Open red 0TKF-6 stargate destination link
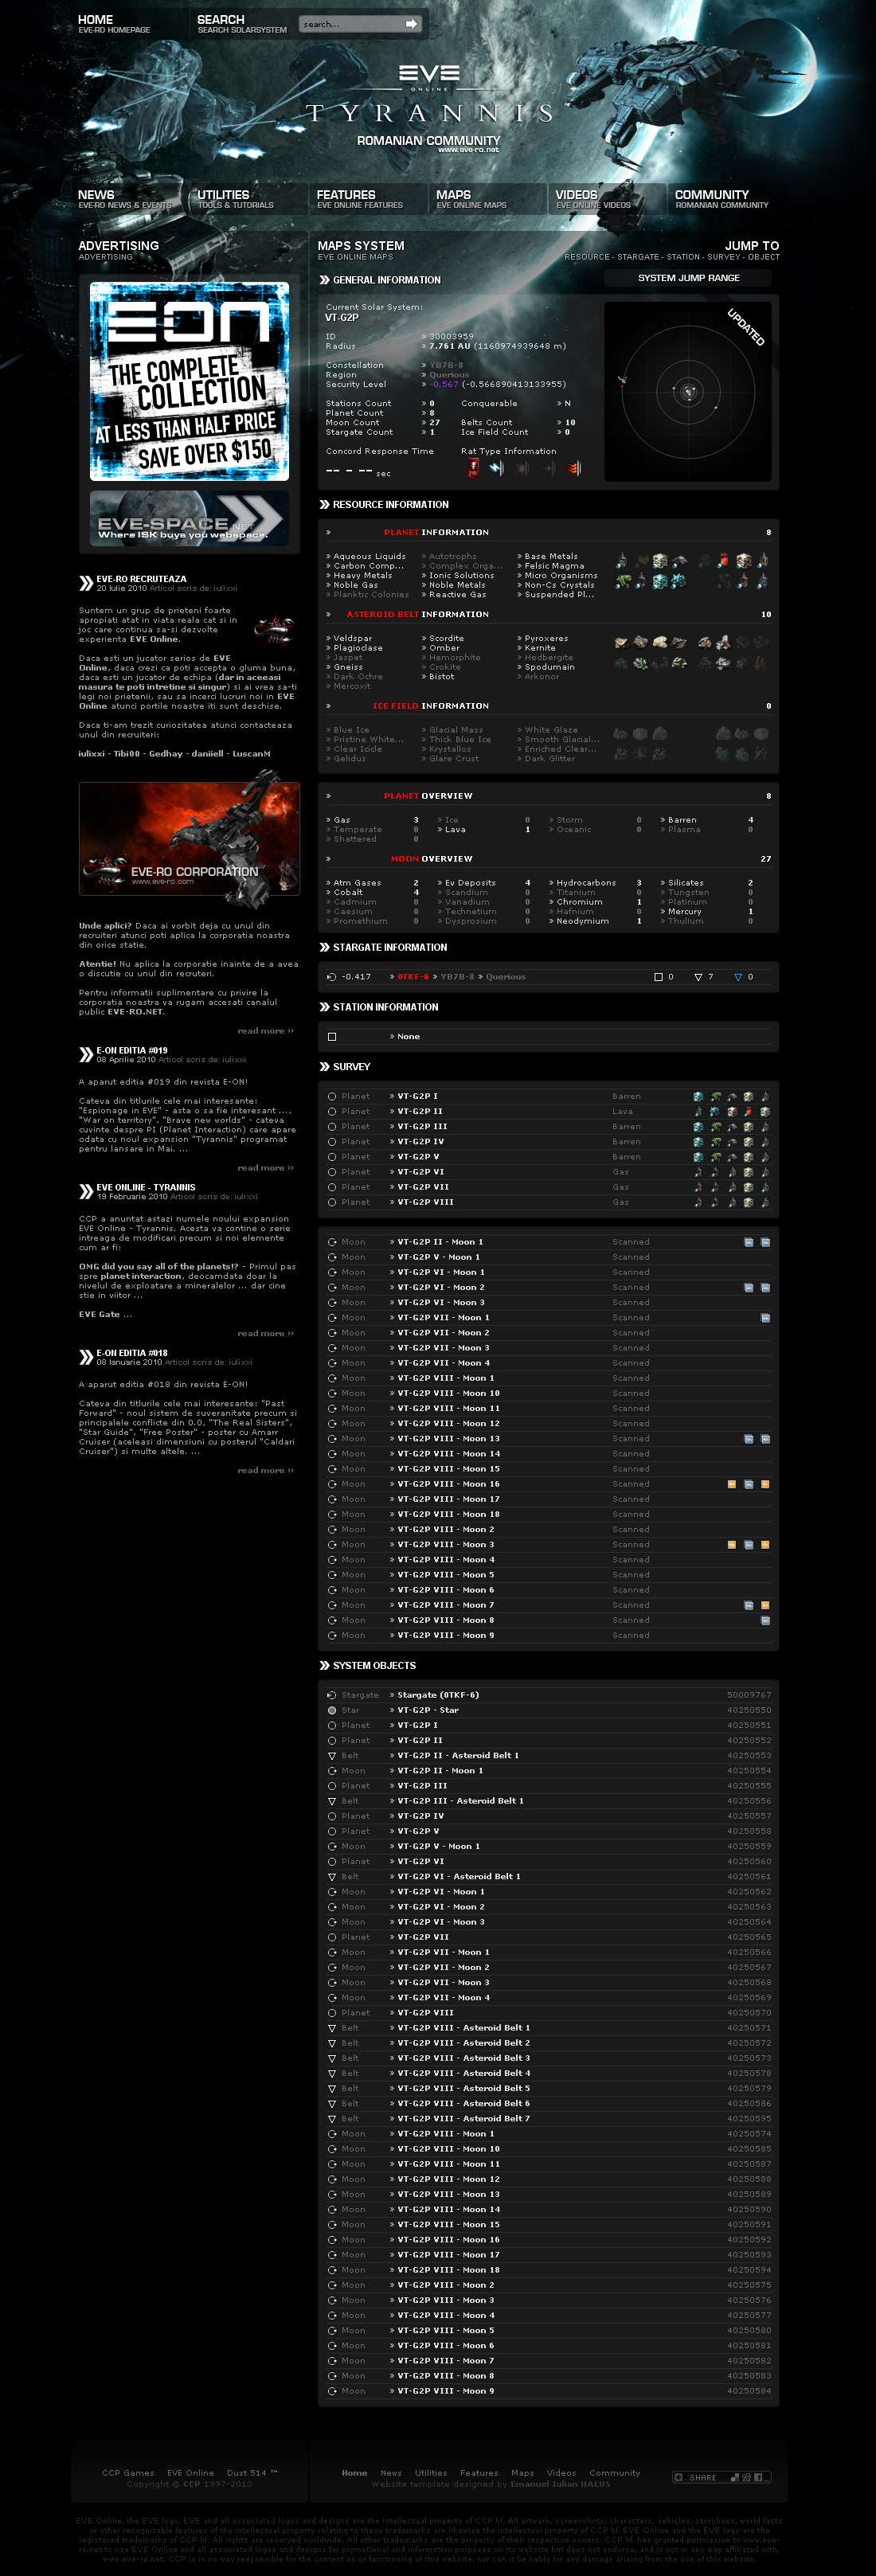The image size is (876, 2576). [412, 977]
